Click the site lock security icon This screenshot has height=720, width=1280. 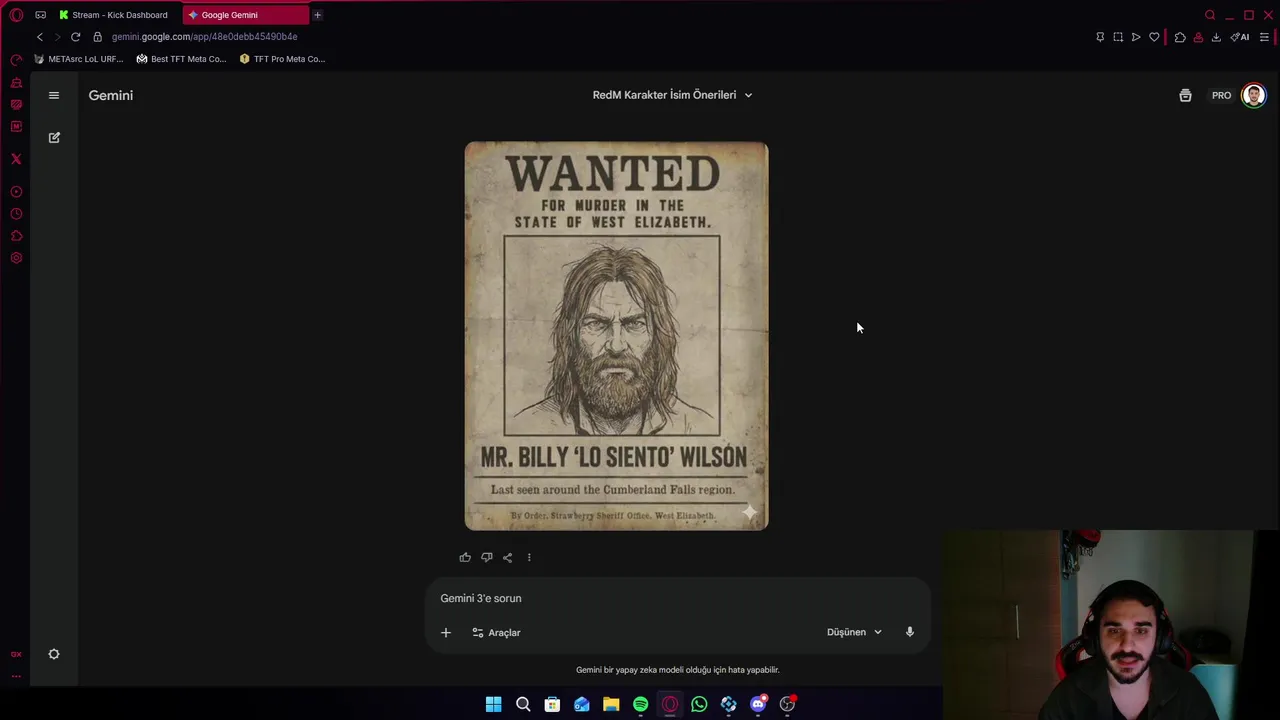click(x=97, y=37)
